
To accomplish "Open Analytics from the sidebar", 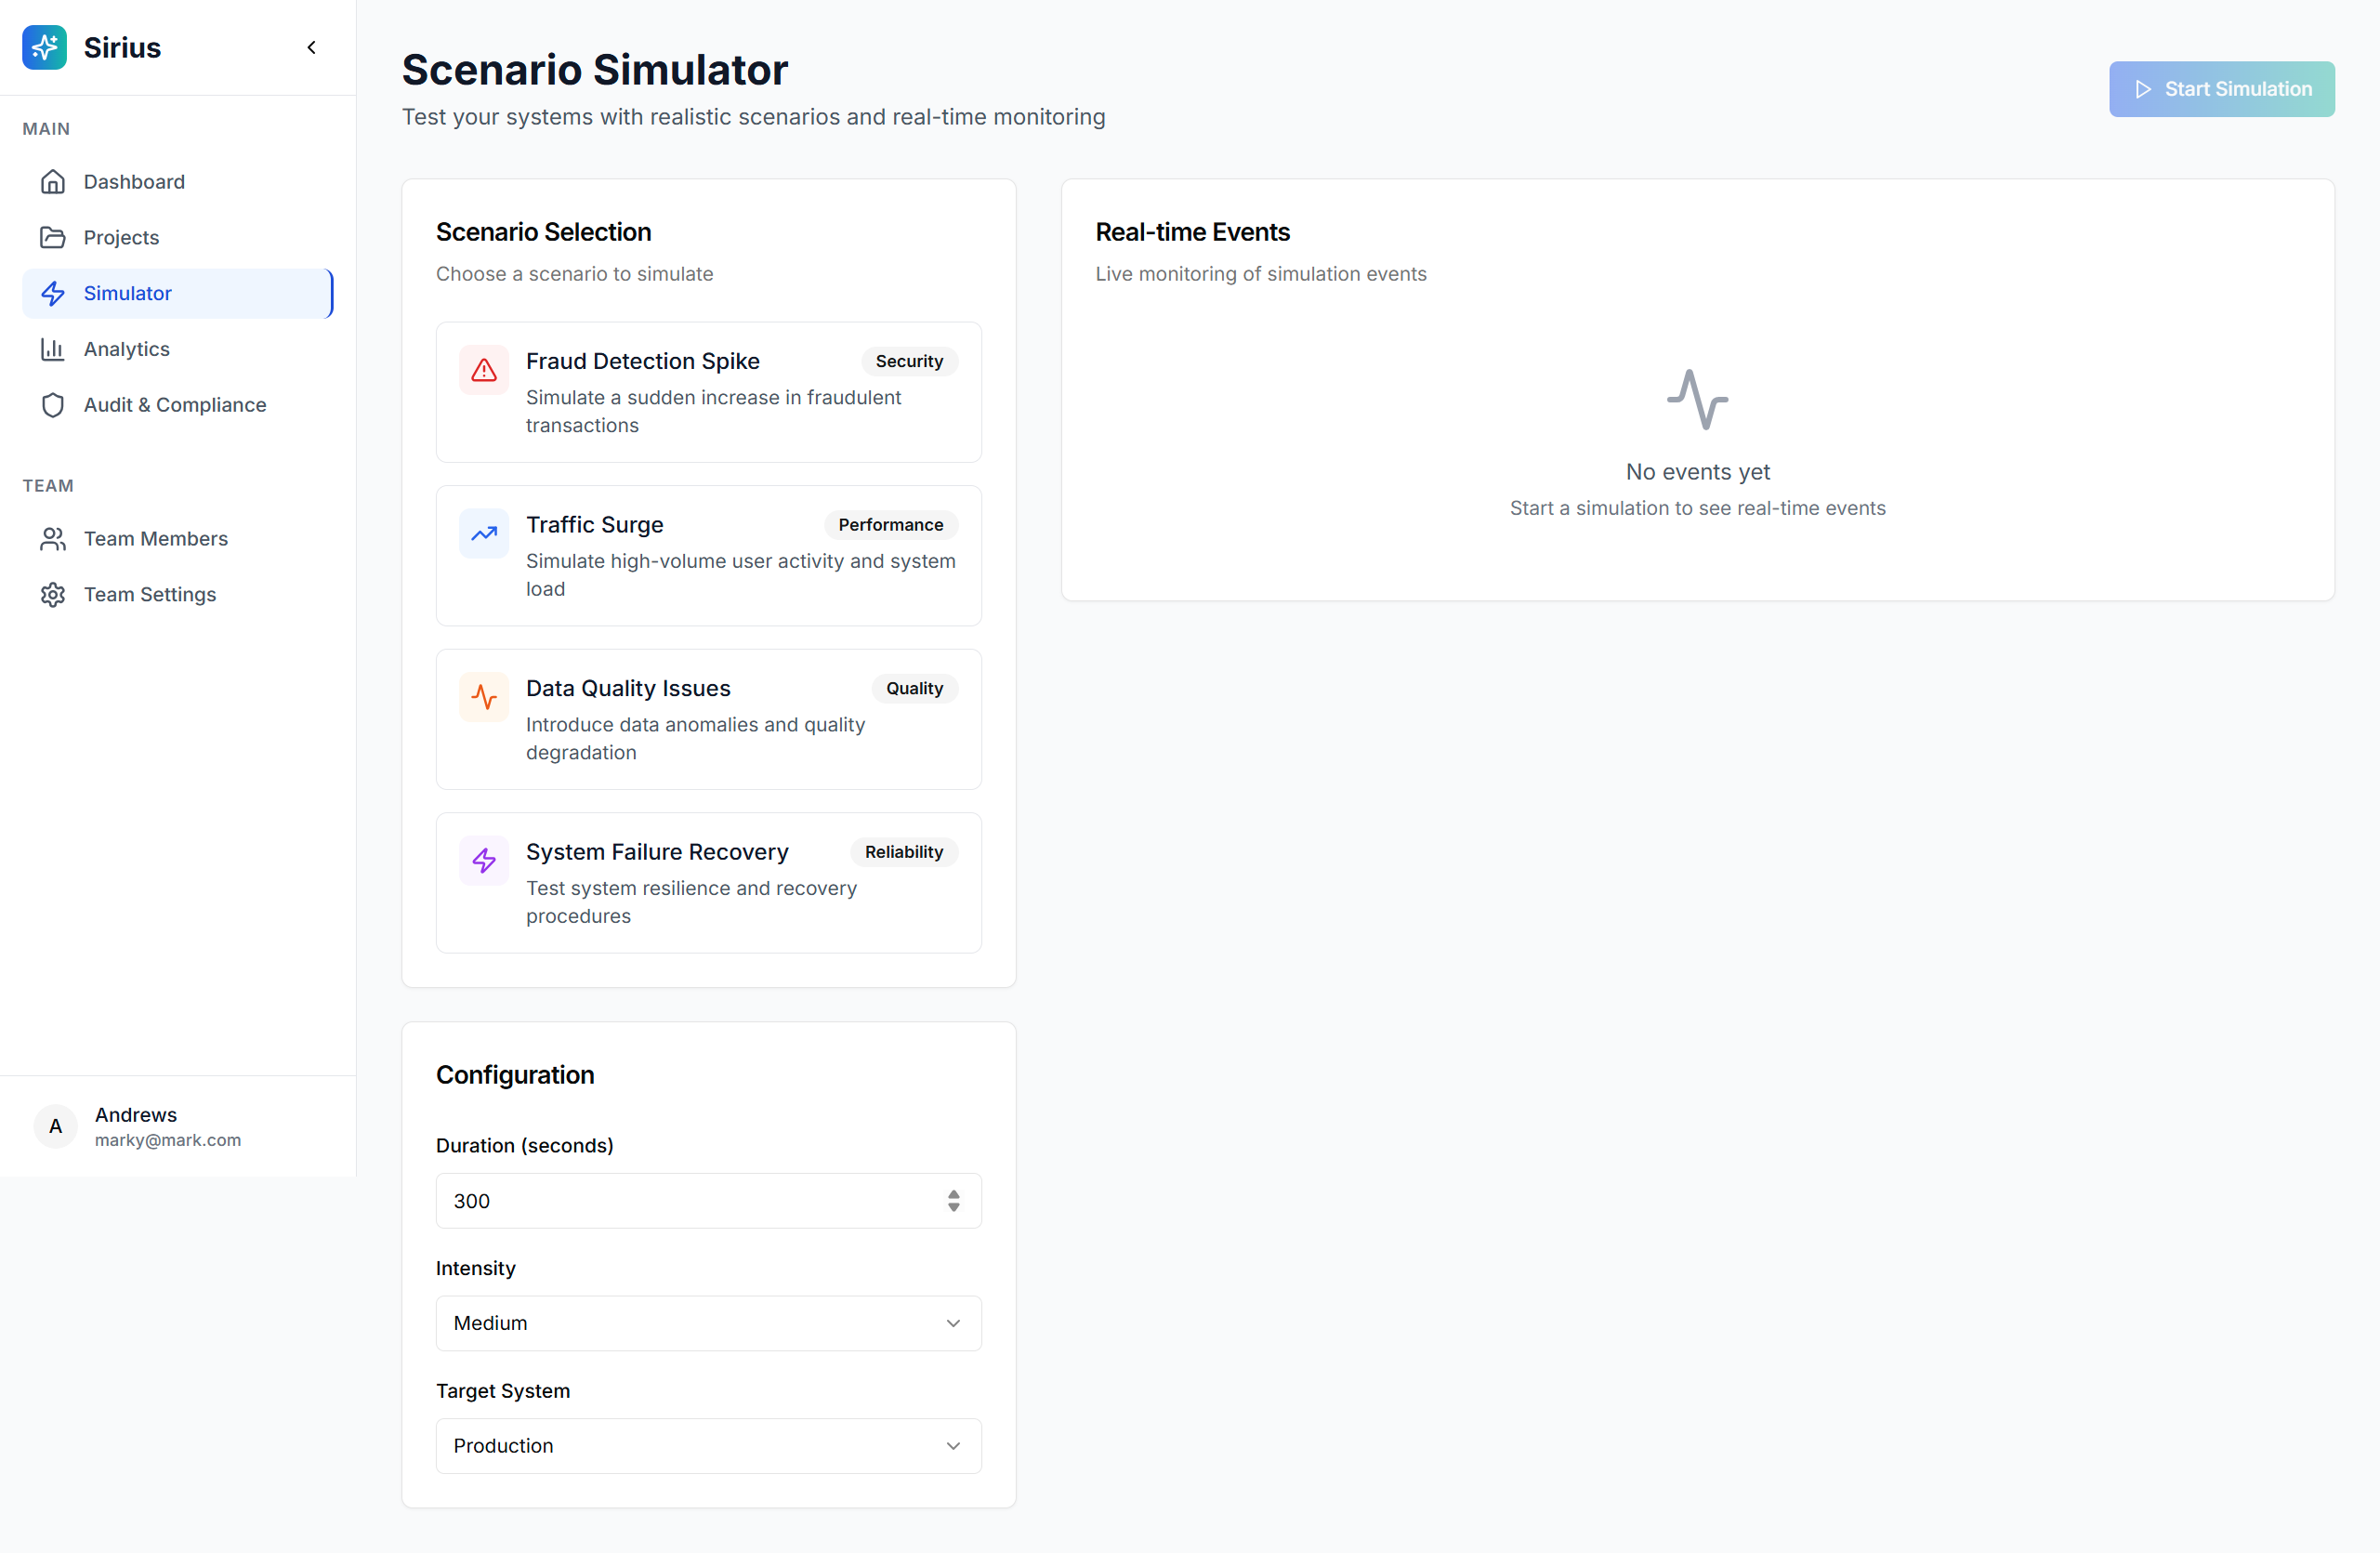I will click(126, 349).
